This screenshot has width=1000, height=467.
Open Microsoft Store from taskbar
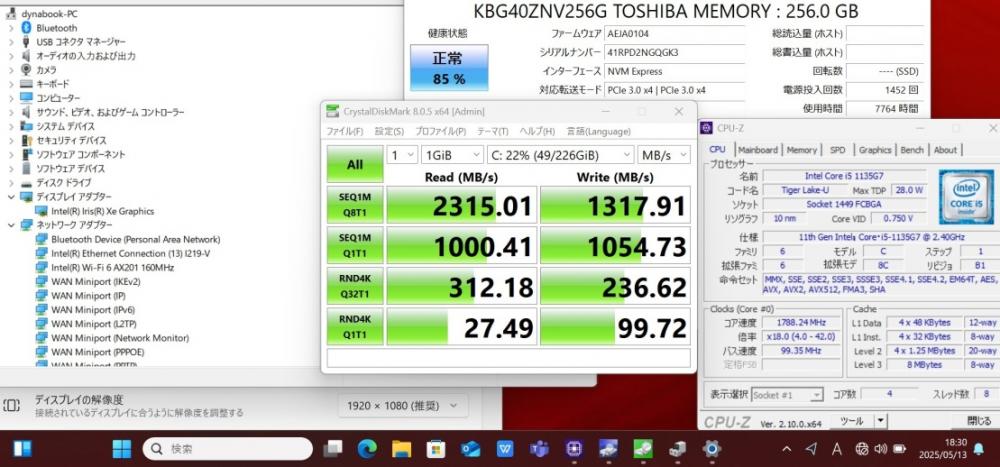click(x=436, y=449)
